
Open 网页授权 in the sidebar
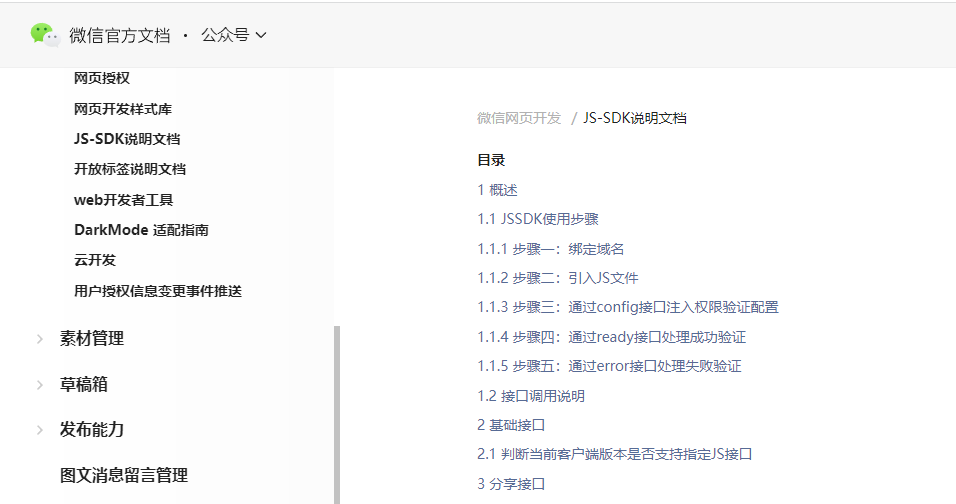pyautogui.click(x=102, y=78)
